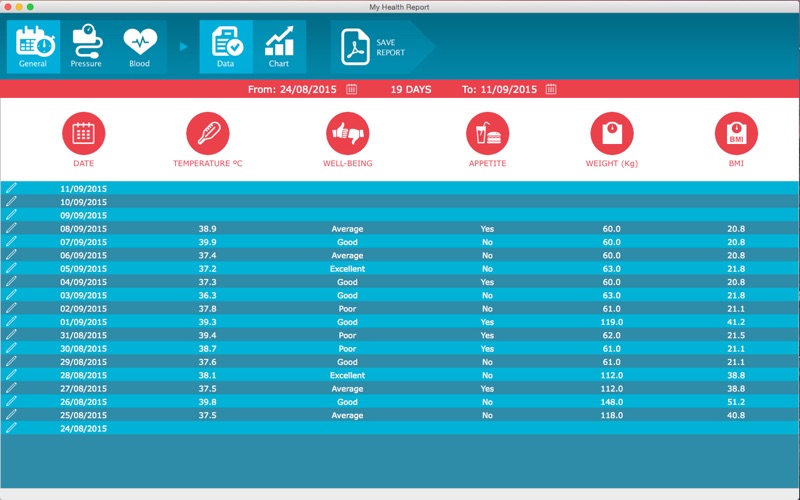Edit the 05/09/2015 entry with the pencil
The image size is (800, 500).
[x=11, y=267]
